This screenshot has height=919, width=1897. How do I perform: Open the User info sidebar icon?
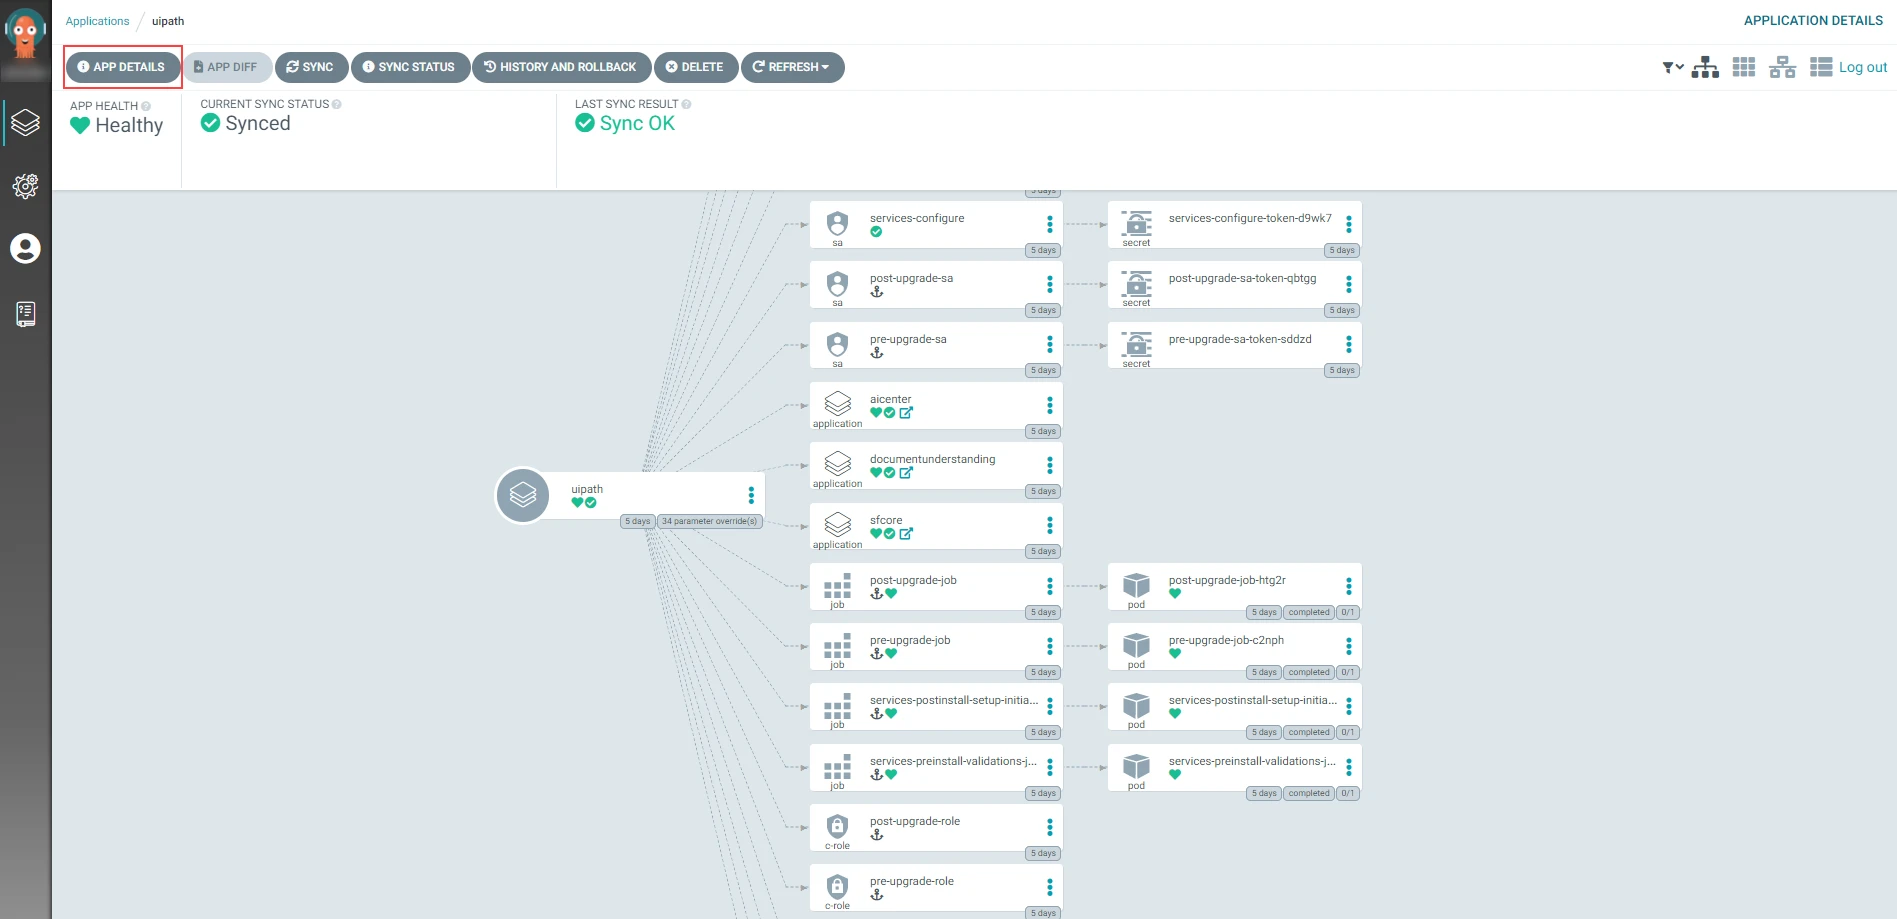click(25, 248)
